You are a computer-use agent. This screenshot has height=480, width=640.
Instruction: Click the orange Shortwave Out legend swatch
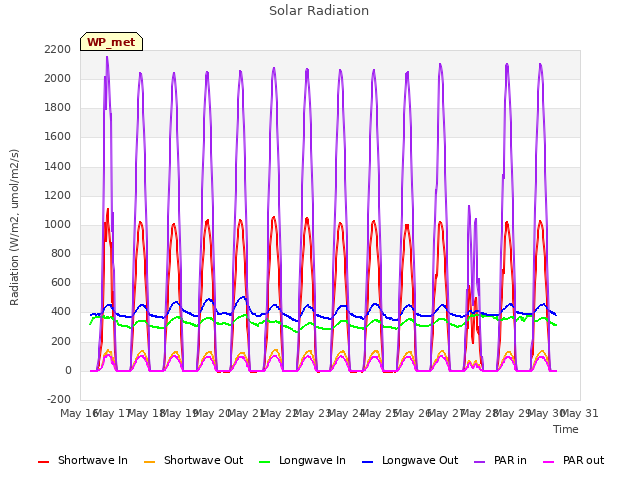pos(150,462)
